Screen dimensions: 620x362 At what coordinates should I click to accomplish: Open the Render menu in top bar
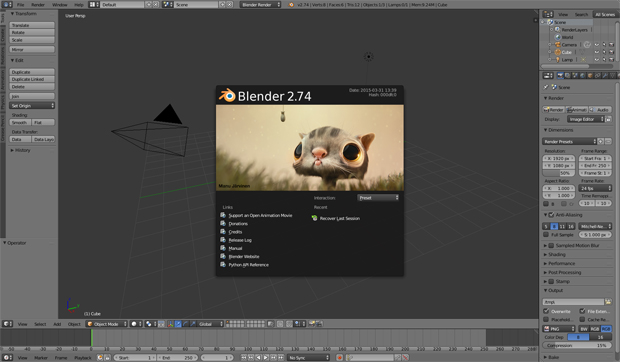pos(38,5)
